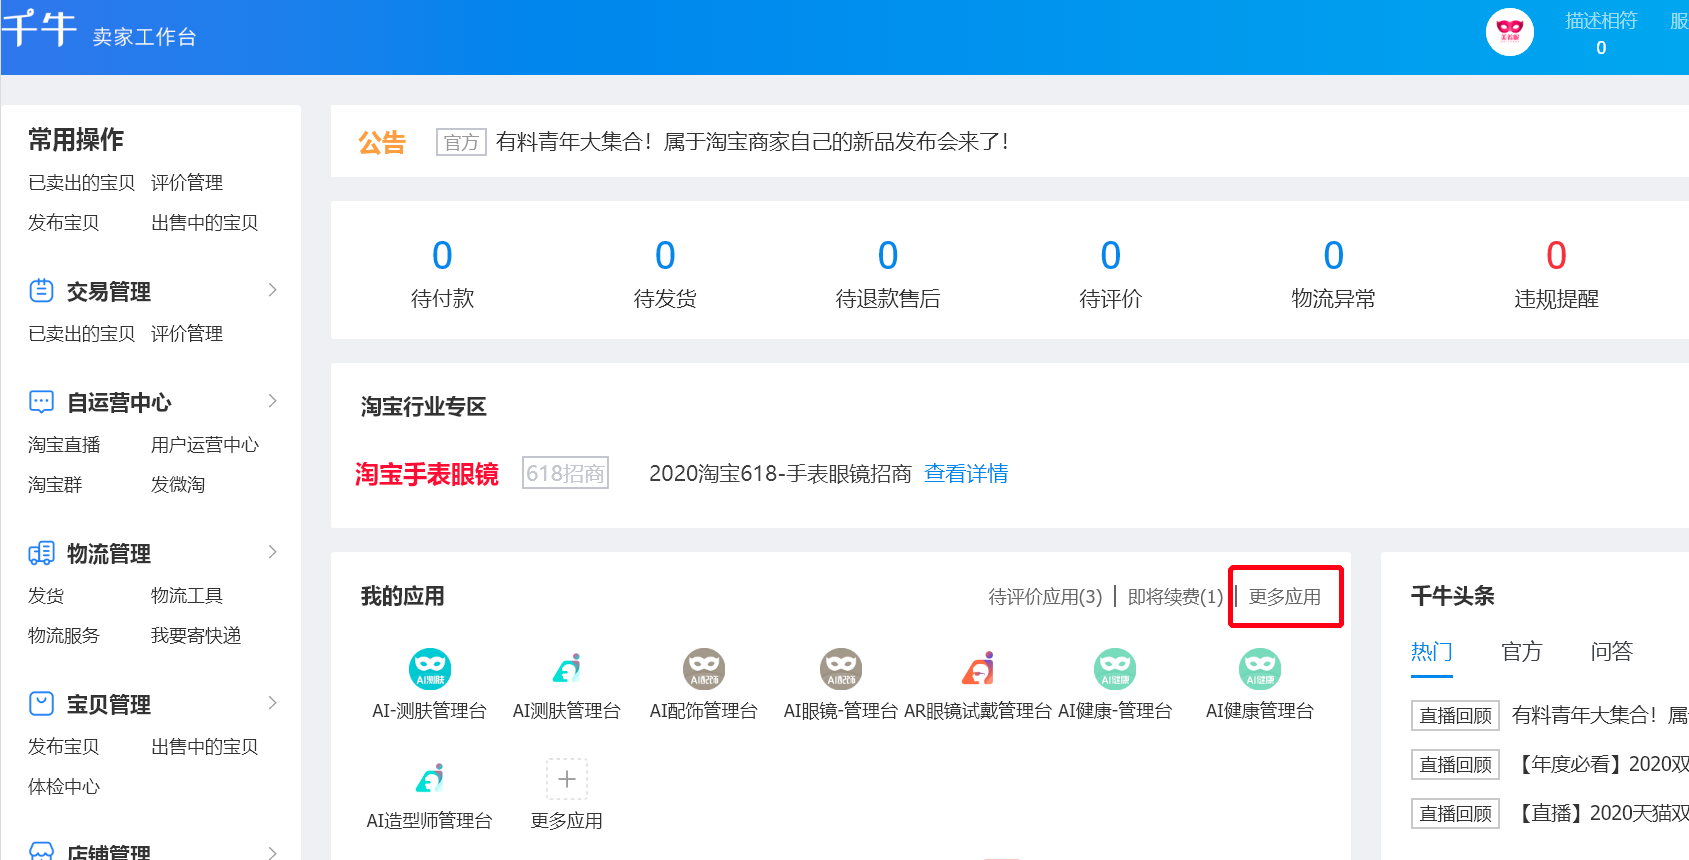
Task: Launch the AI配饰管理台 app icon
Action: point(704,669)
